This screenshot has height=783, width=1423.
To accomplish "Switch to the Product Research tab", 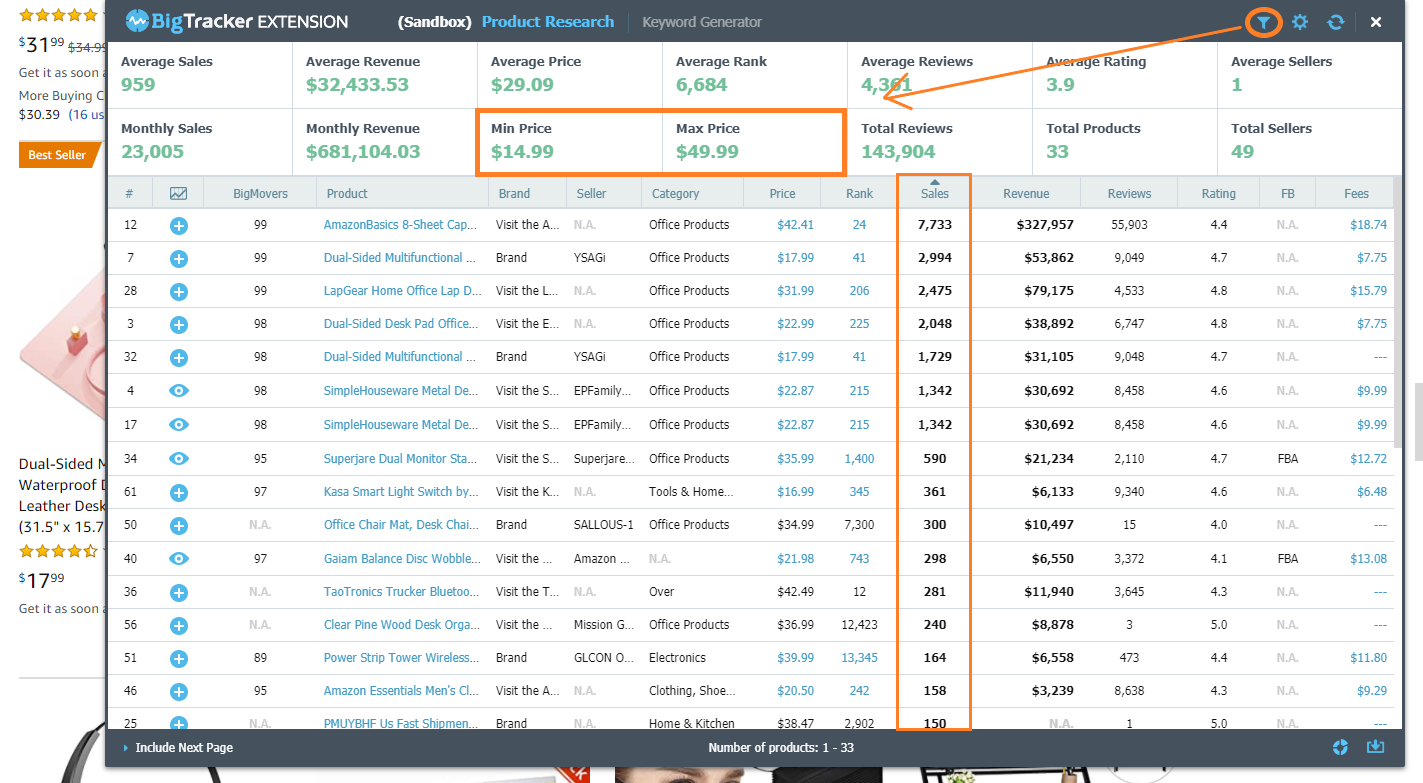I will 548,22.
